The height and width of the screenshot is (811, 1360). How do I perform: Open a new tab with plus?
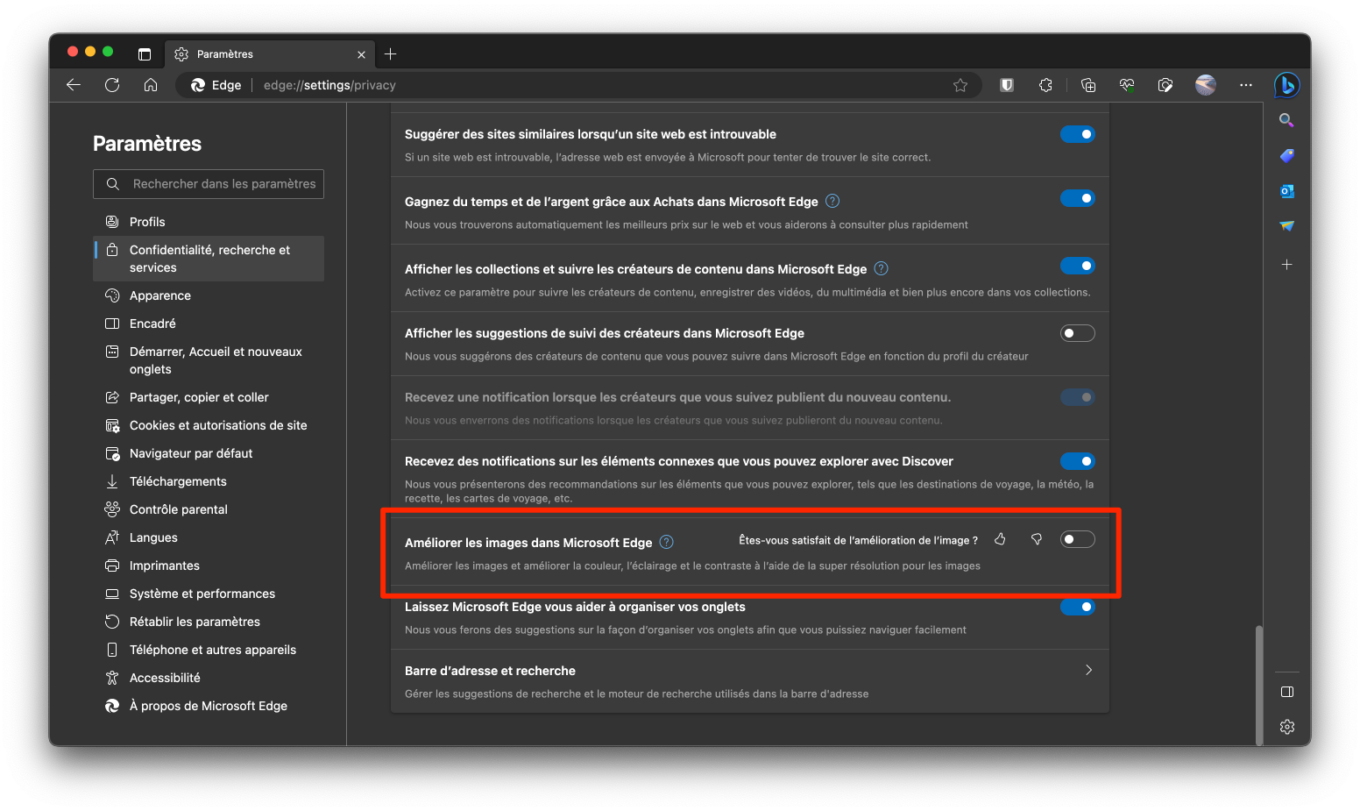tap(390, 54)
